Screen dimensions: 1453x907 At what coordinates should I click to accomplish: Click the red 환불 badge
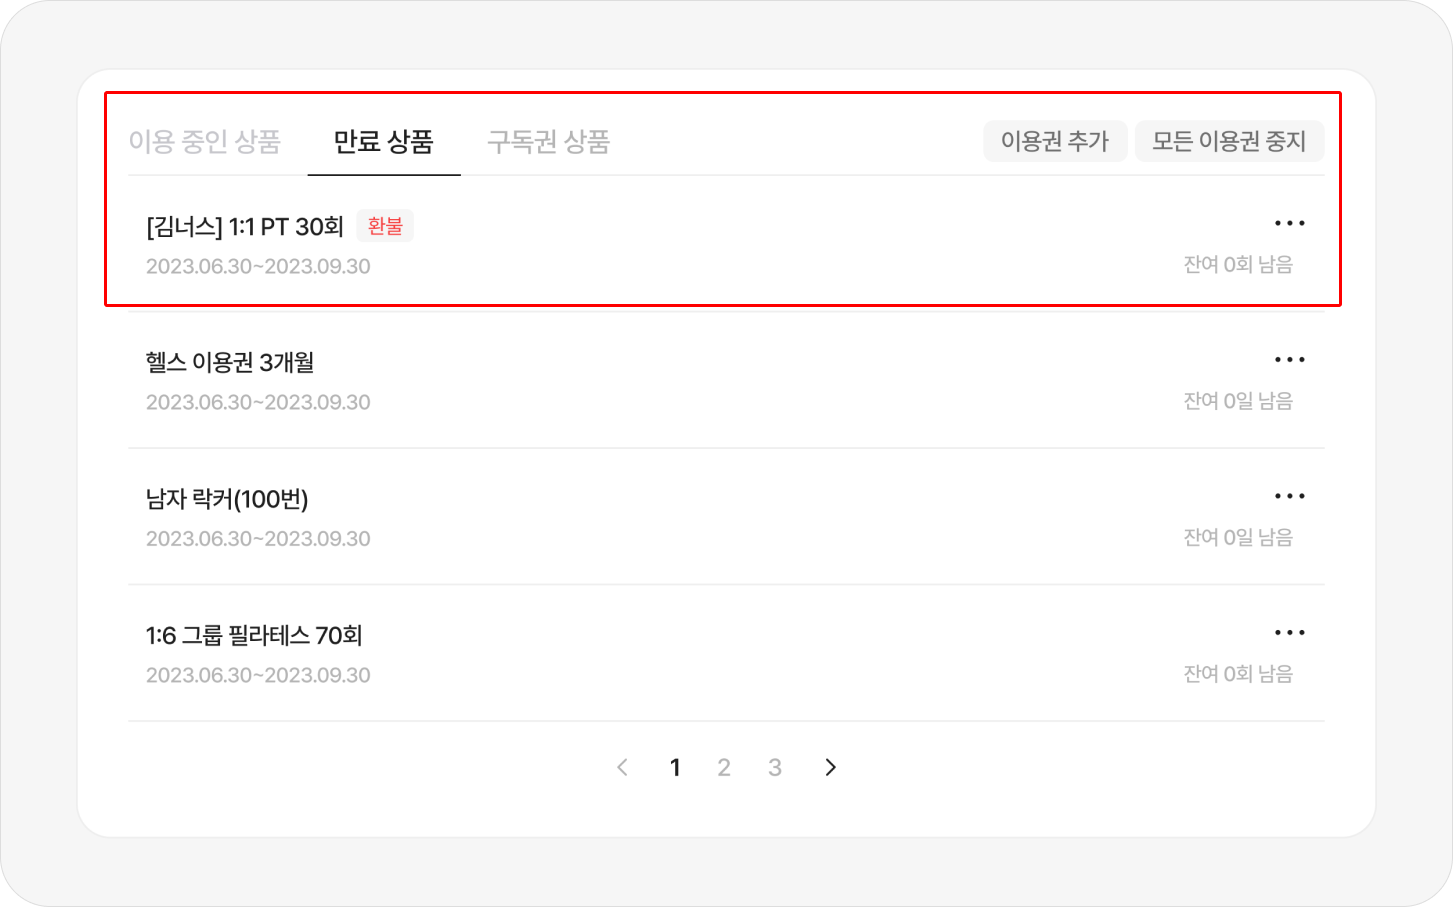click(385, 226)
